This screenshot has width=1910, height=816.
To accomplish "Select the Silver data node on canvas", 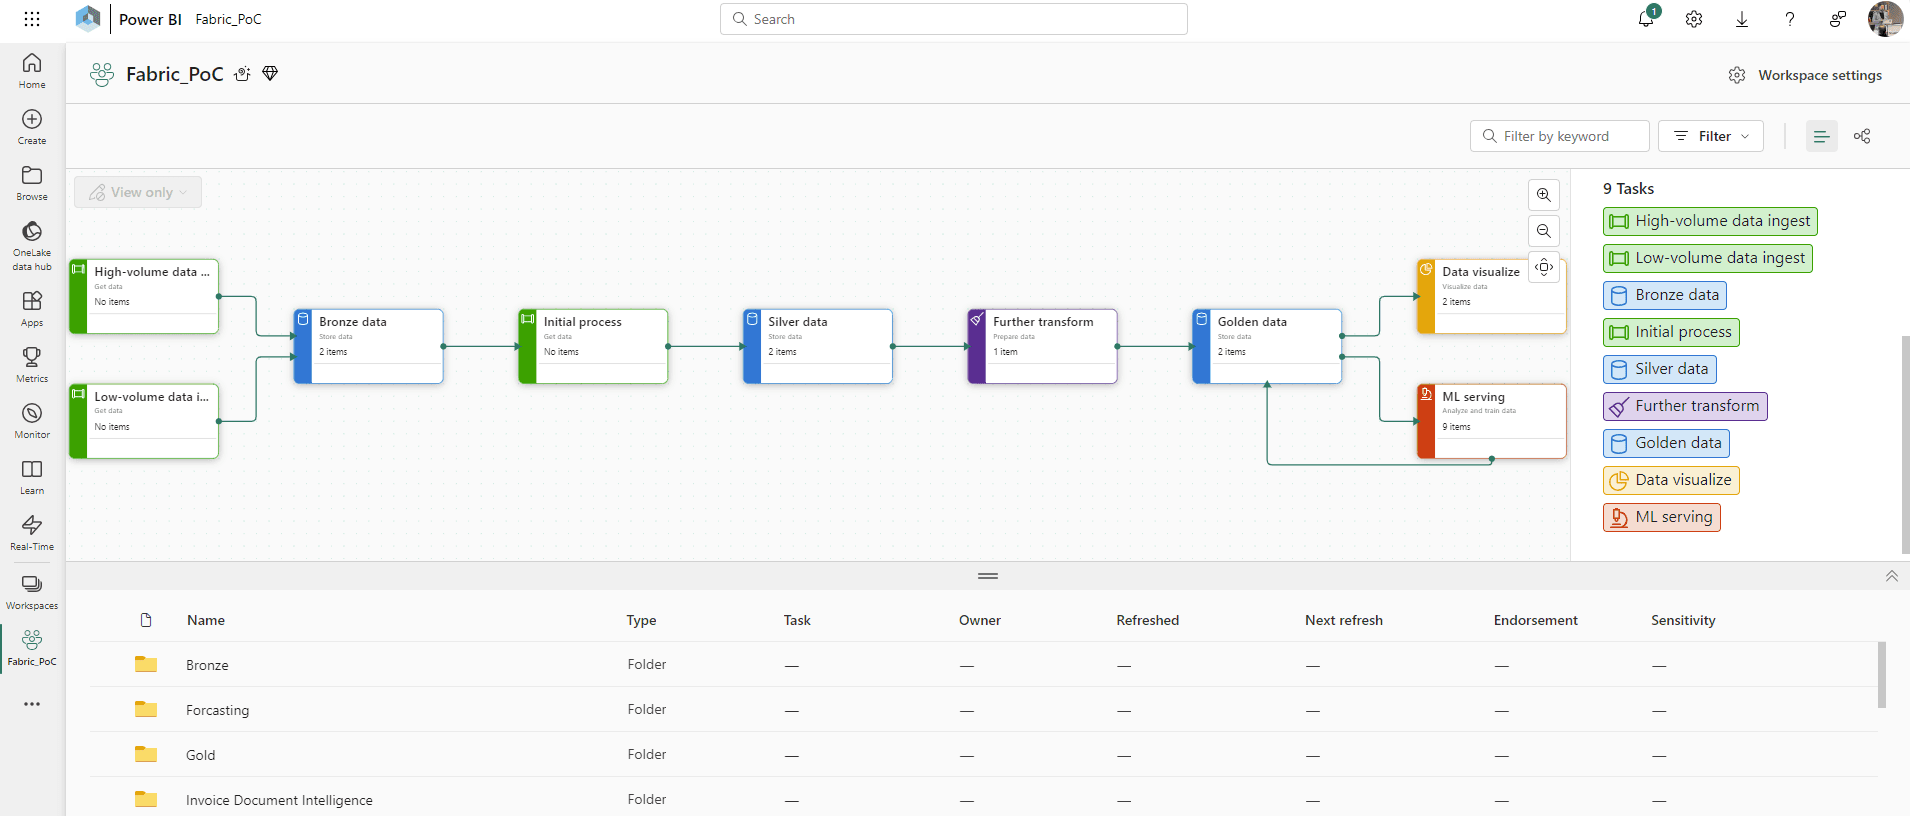I will click(x=818, y=346).
